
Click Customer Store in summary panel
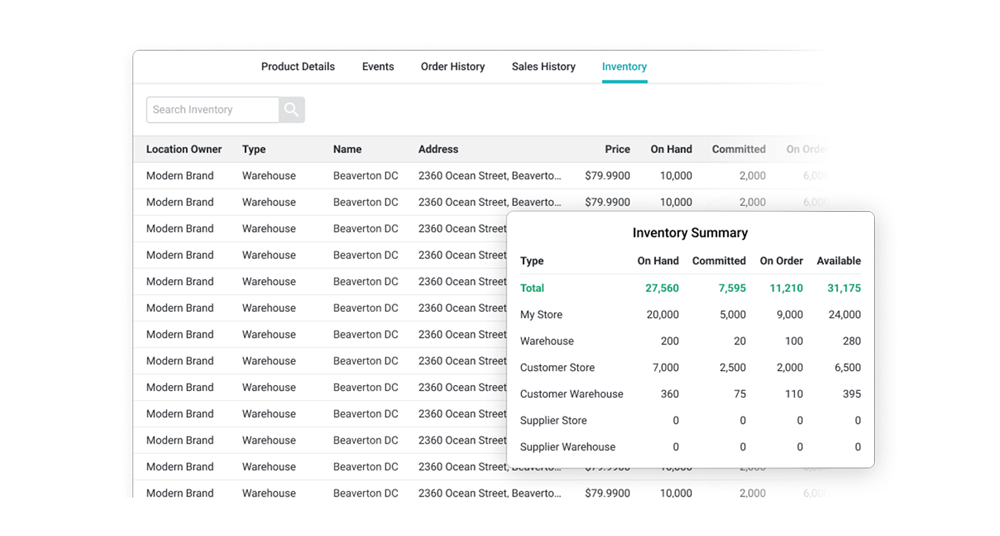coord(557,368)
